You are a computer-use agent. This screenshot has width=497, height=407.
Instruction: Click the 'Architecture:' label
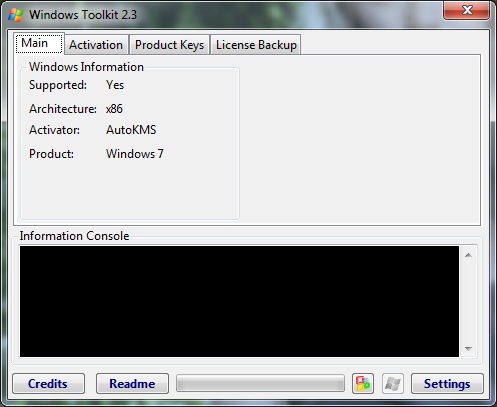click(63, 109)
